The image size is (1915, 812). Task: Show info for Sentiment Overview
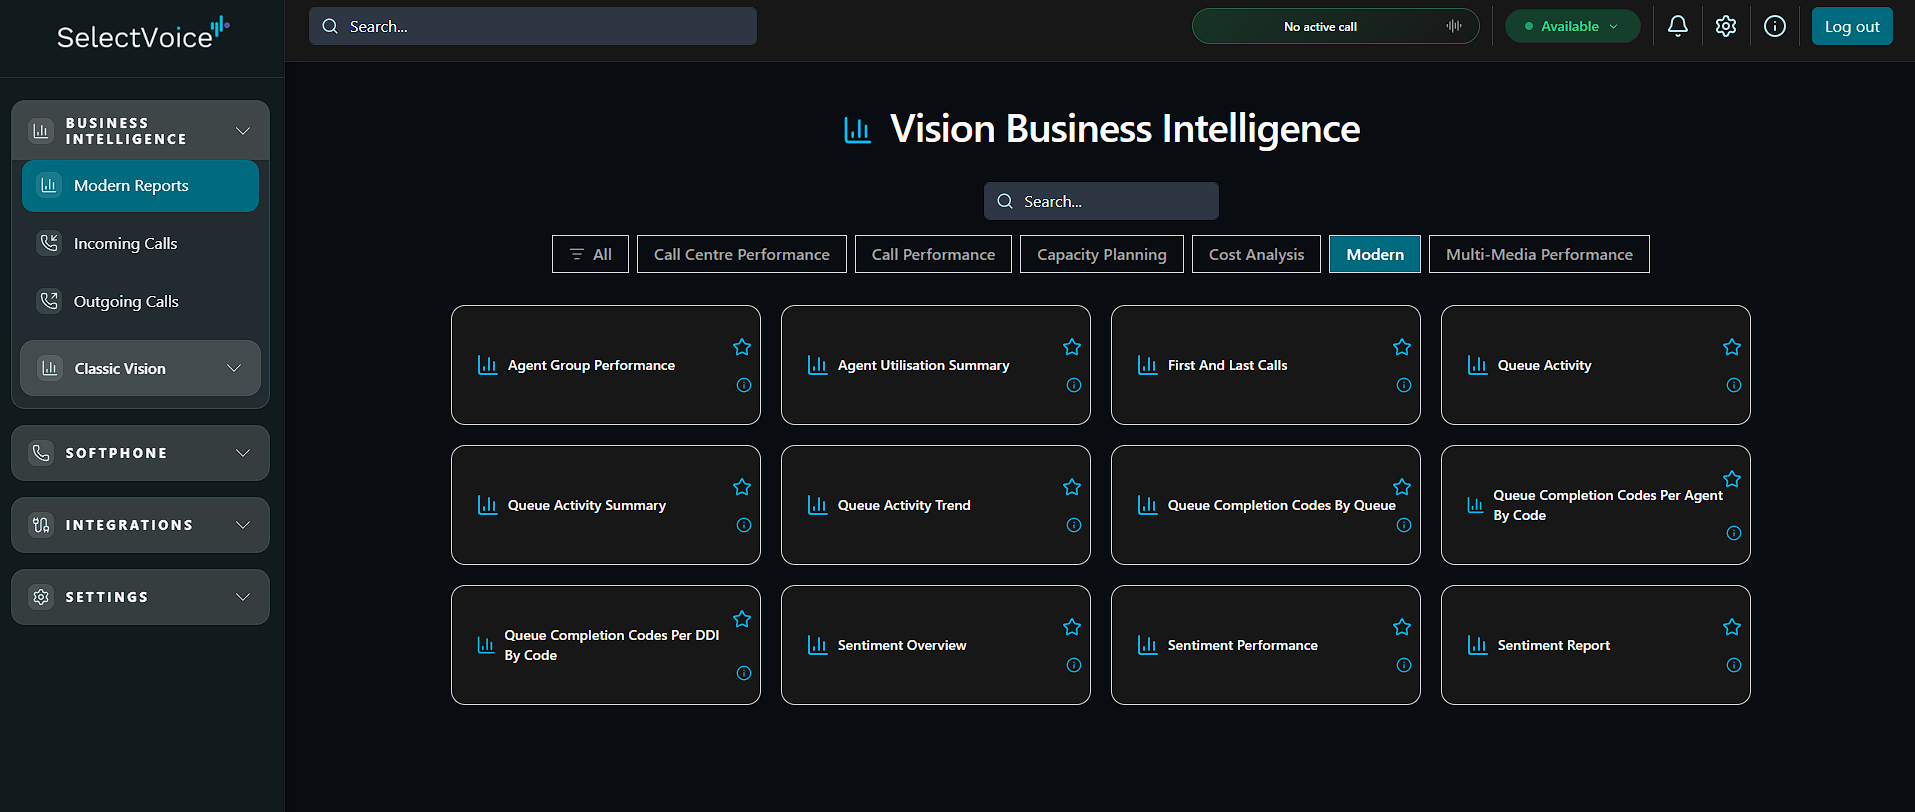click(x=1074, y=665)
